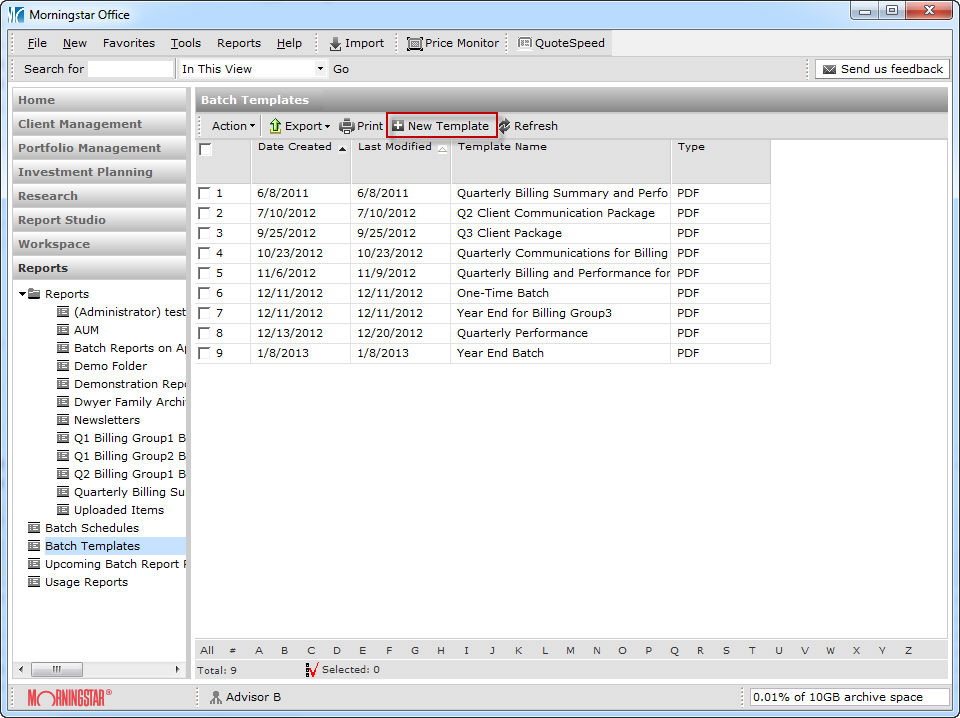The height and width of the screenshot is (718, 960).
Task: Open the Action dropdown menu
Action: (x=233, y=126)
